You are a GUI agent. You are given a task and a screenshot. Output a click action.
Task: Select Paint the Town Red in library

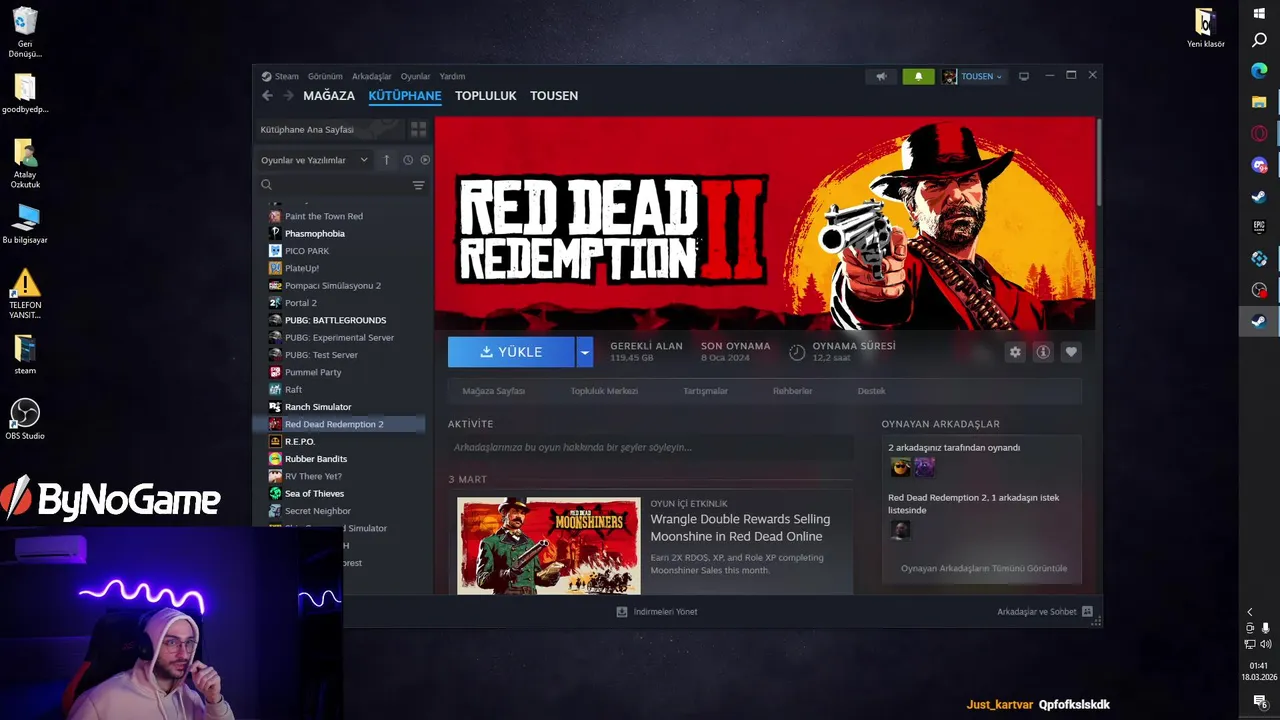click(x=339, y=216)
